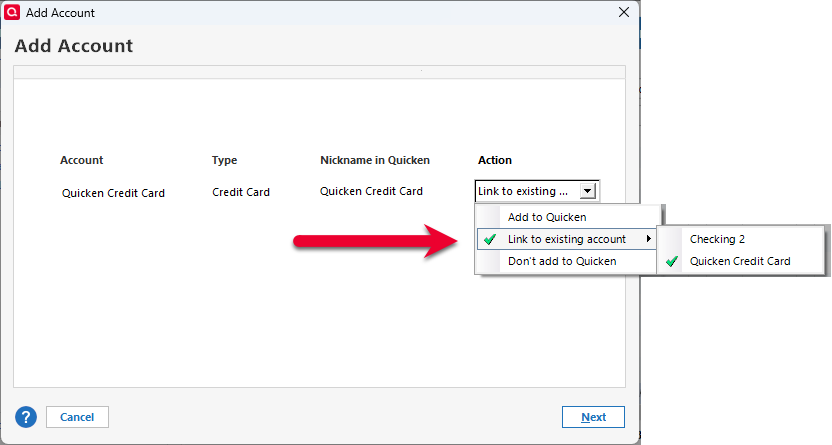Viewport: 832px width, 445px height.
Task: Expand submenu arrow beside 'Link to existing account'
Action: coord(648,239)
